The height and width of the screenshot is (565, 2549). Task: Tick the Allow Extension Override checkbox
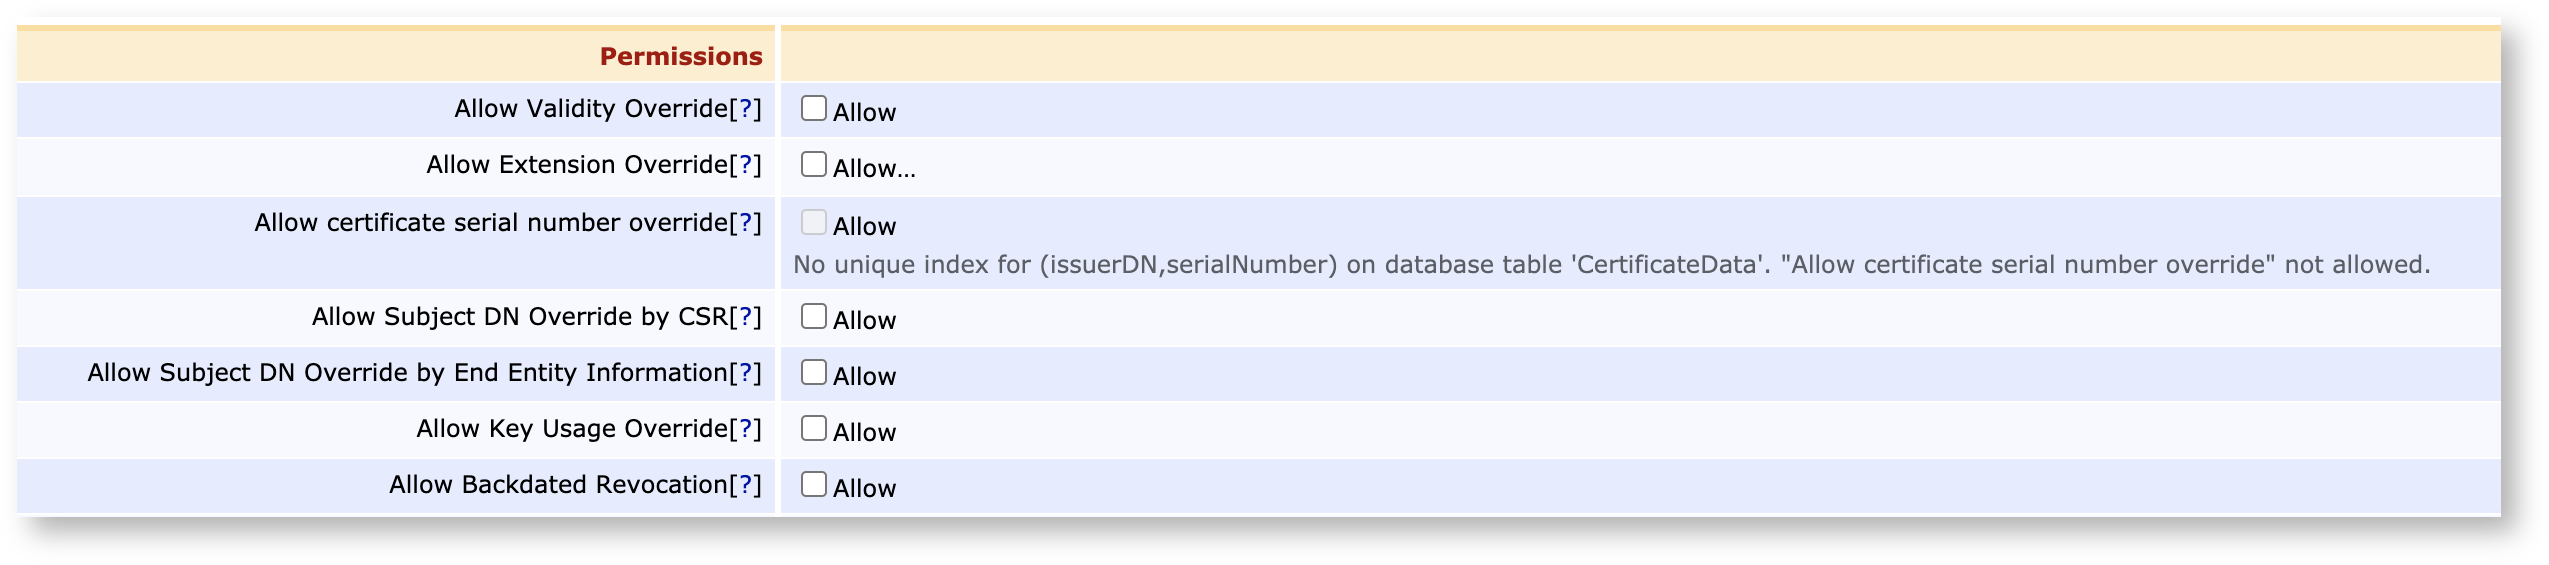[x=813, y=164]
